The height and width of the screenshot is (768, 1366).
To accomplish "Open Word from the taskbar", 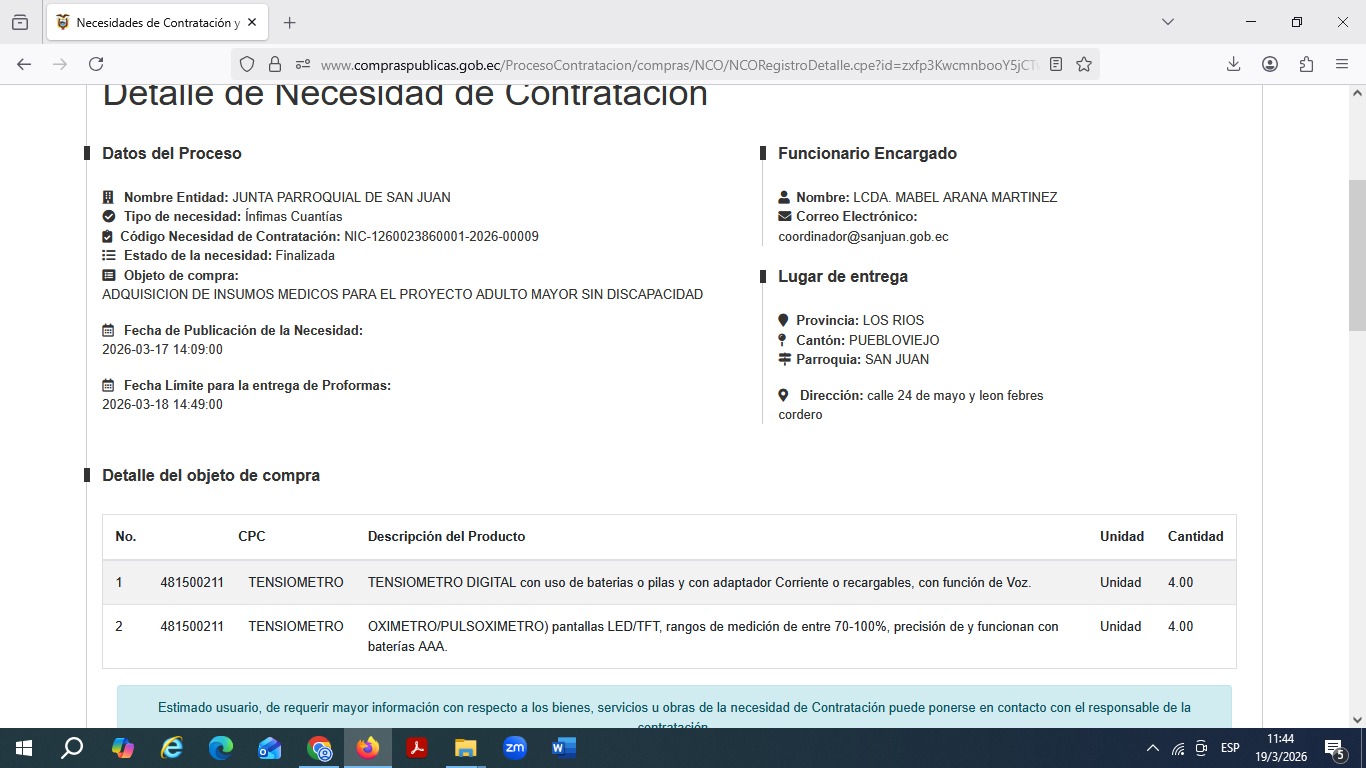I will pyautogui.click(x=563, y=748).
